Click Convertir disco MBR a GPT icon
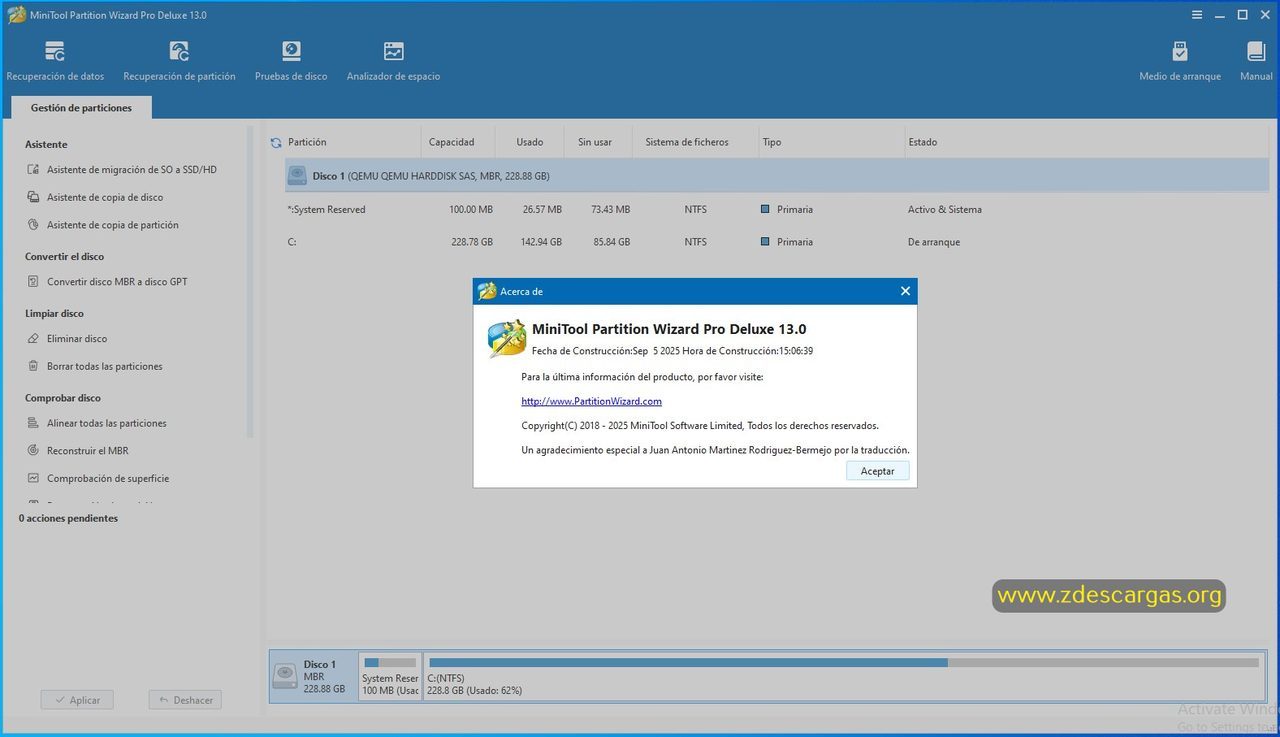The width and height of the screenshot is (1280, 737). click(34, 282)
